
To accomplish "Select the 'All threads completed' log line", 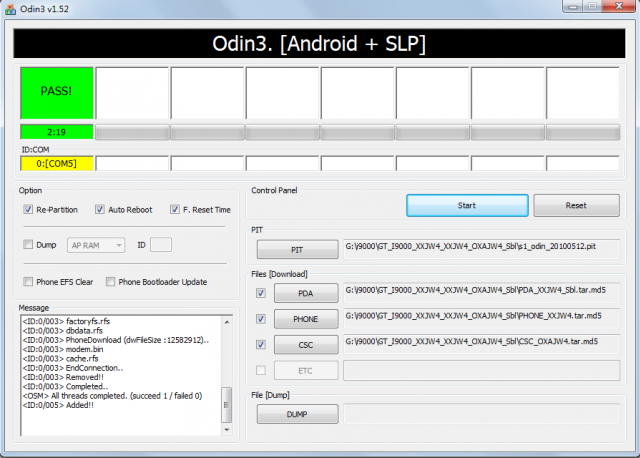I will (x=112, y=396).
